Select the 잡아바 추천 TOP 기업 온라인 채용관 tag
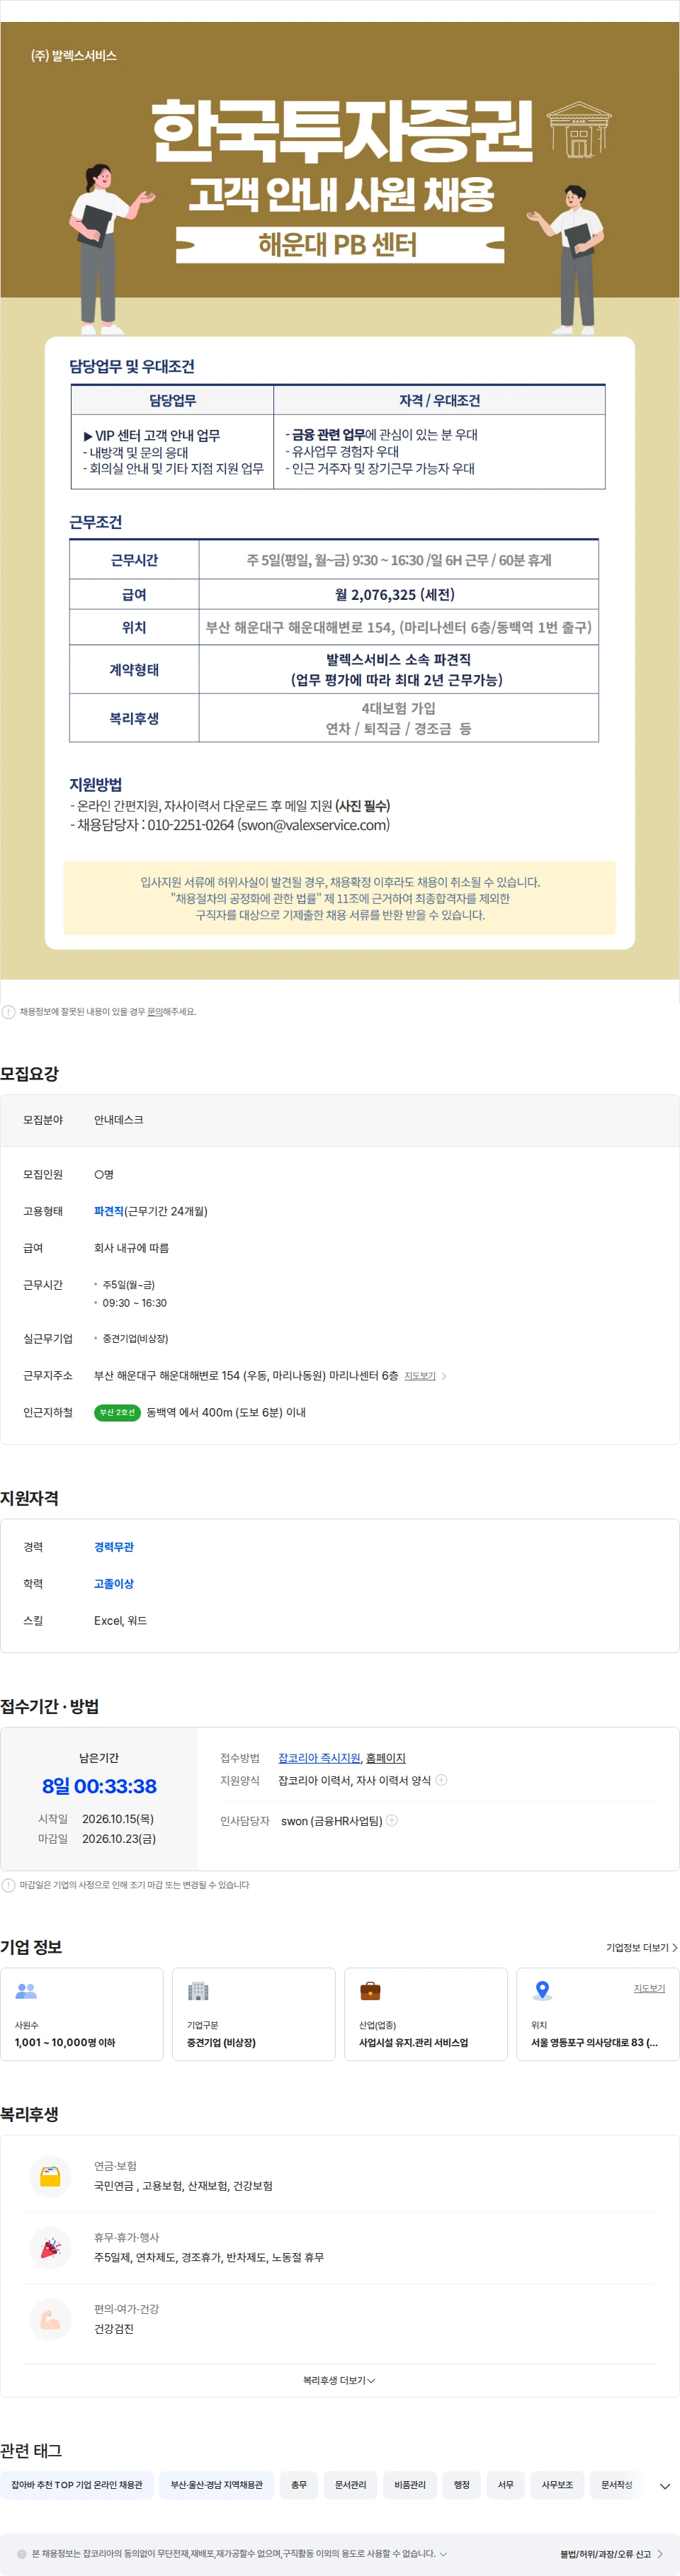The image size is (680, 2576). click(x=77, y=2484)
